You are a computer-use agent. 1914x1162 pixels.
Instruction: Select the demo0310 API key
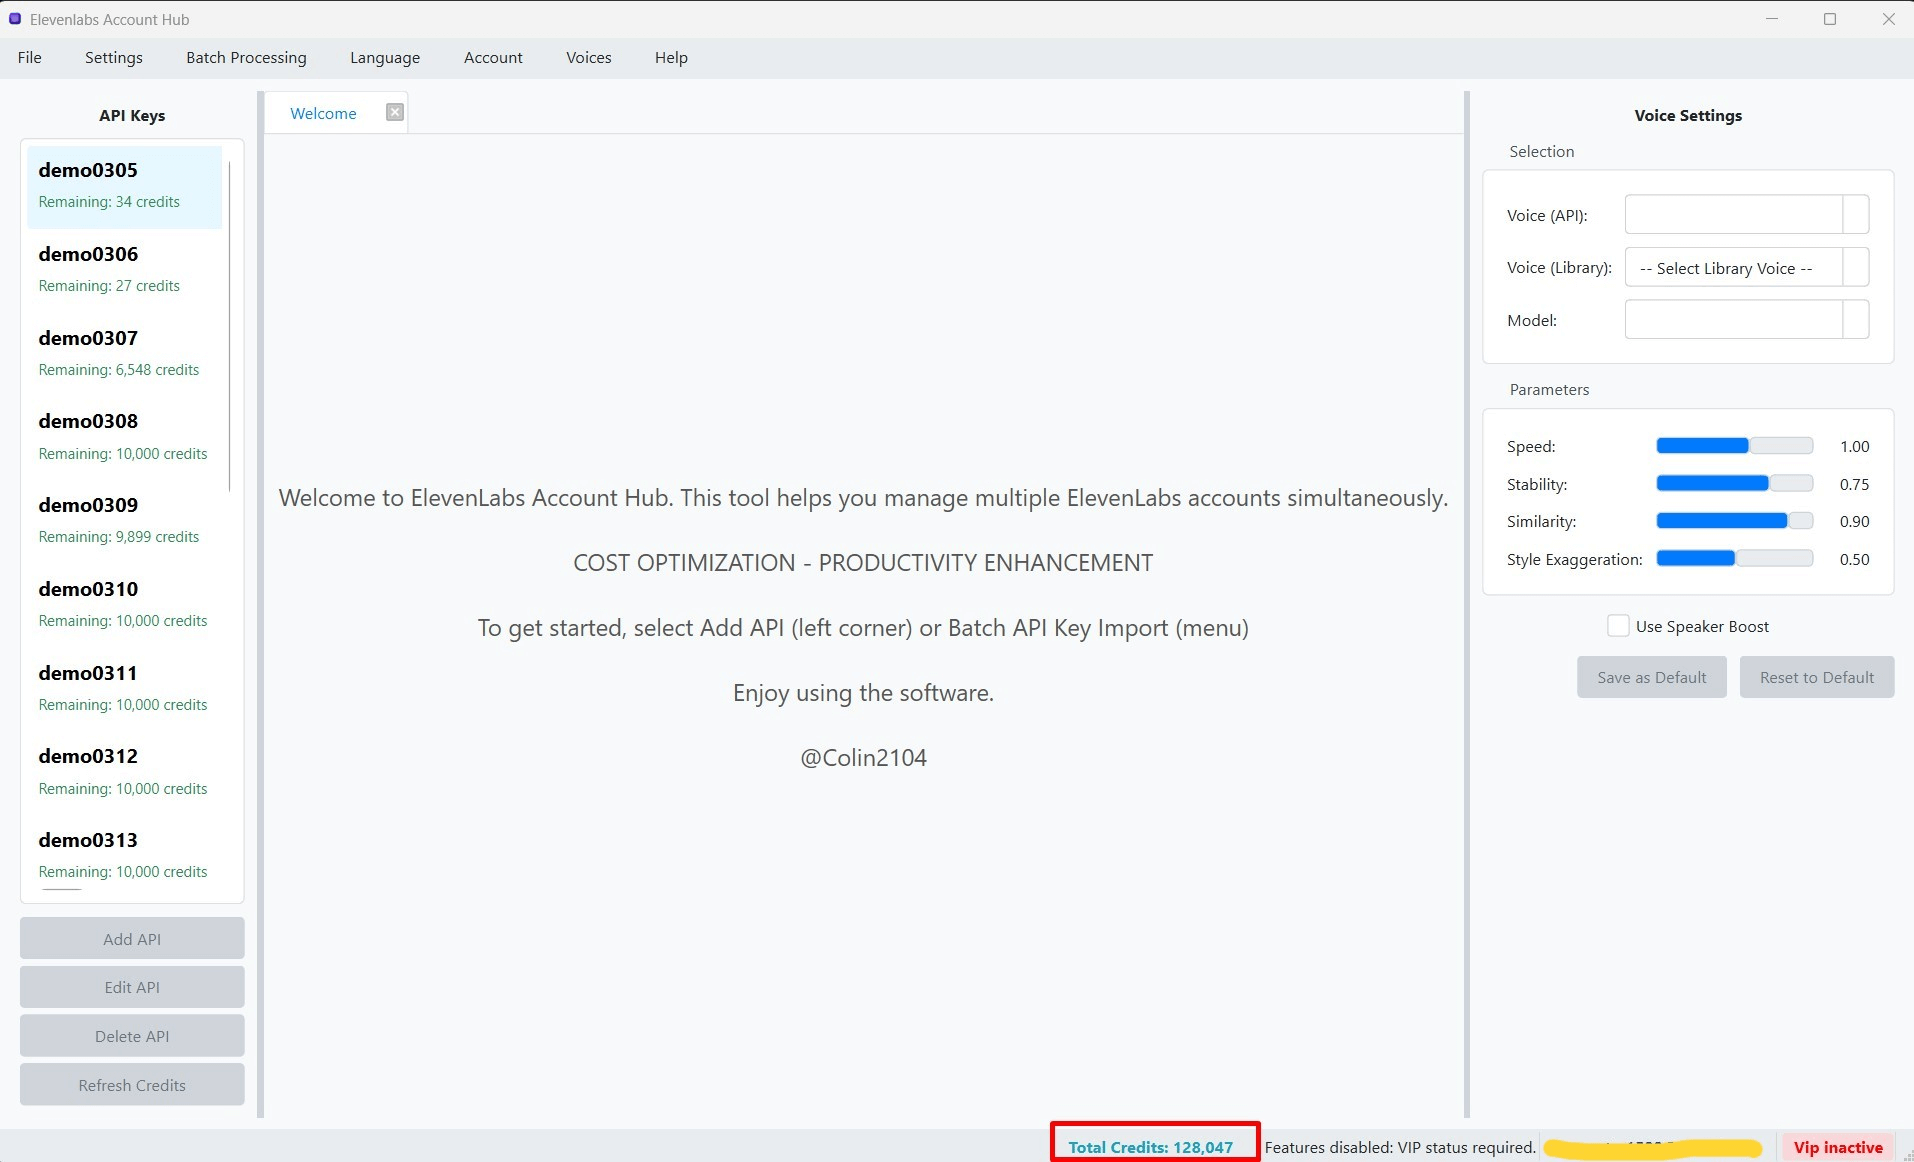pos(124,606)
